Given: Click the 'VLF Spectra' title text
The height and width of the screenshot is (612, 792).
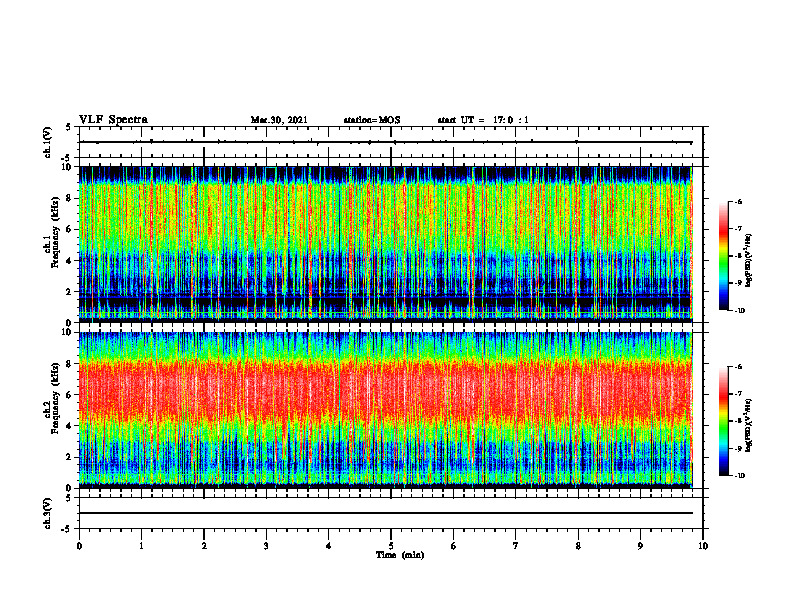Looking at the screenshot, I should click(x=113, y=120).
